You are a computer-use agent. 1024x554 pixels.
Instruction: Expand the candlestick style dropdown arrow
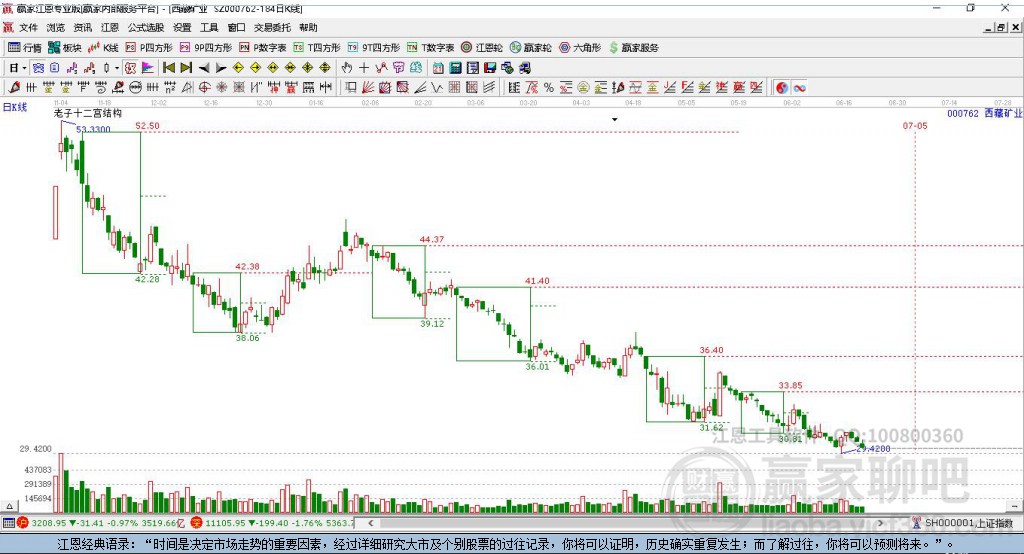point(117,68)
